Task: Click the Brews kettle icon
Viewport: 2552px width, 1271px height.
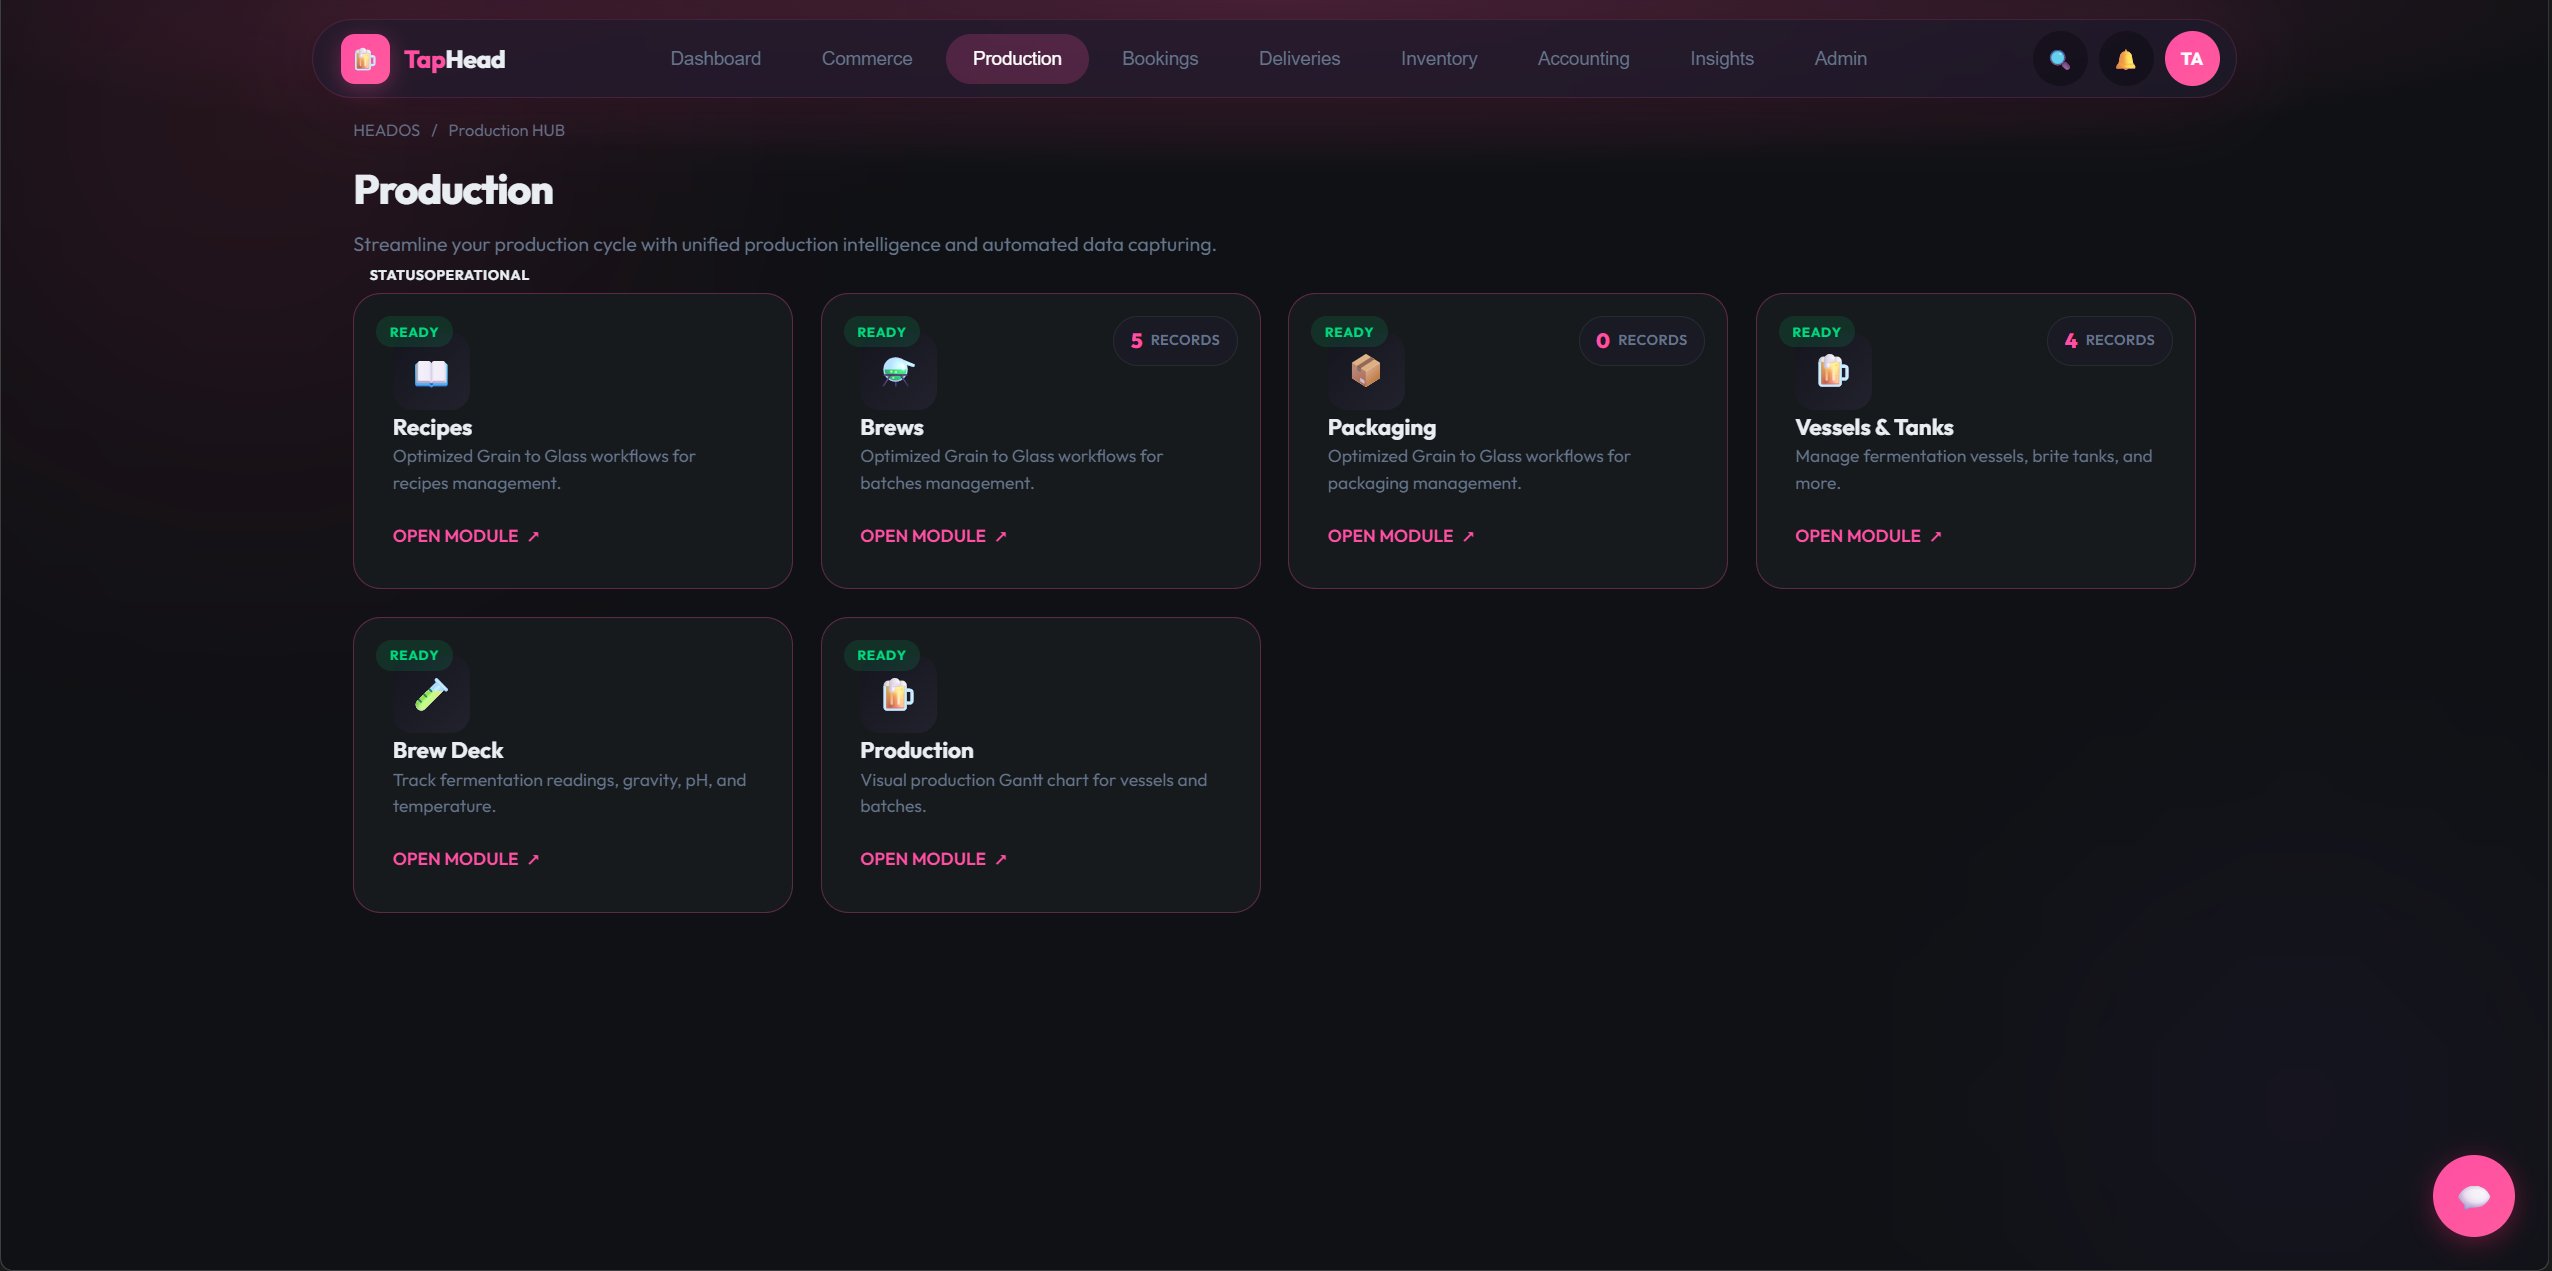Action: coord(898,372)
